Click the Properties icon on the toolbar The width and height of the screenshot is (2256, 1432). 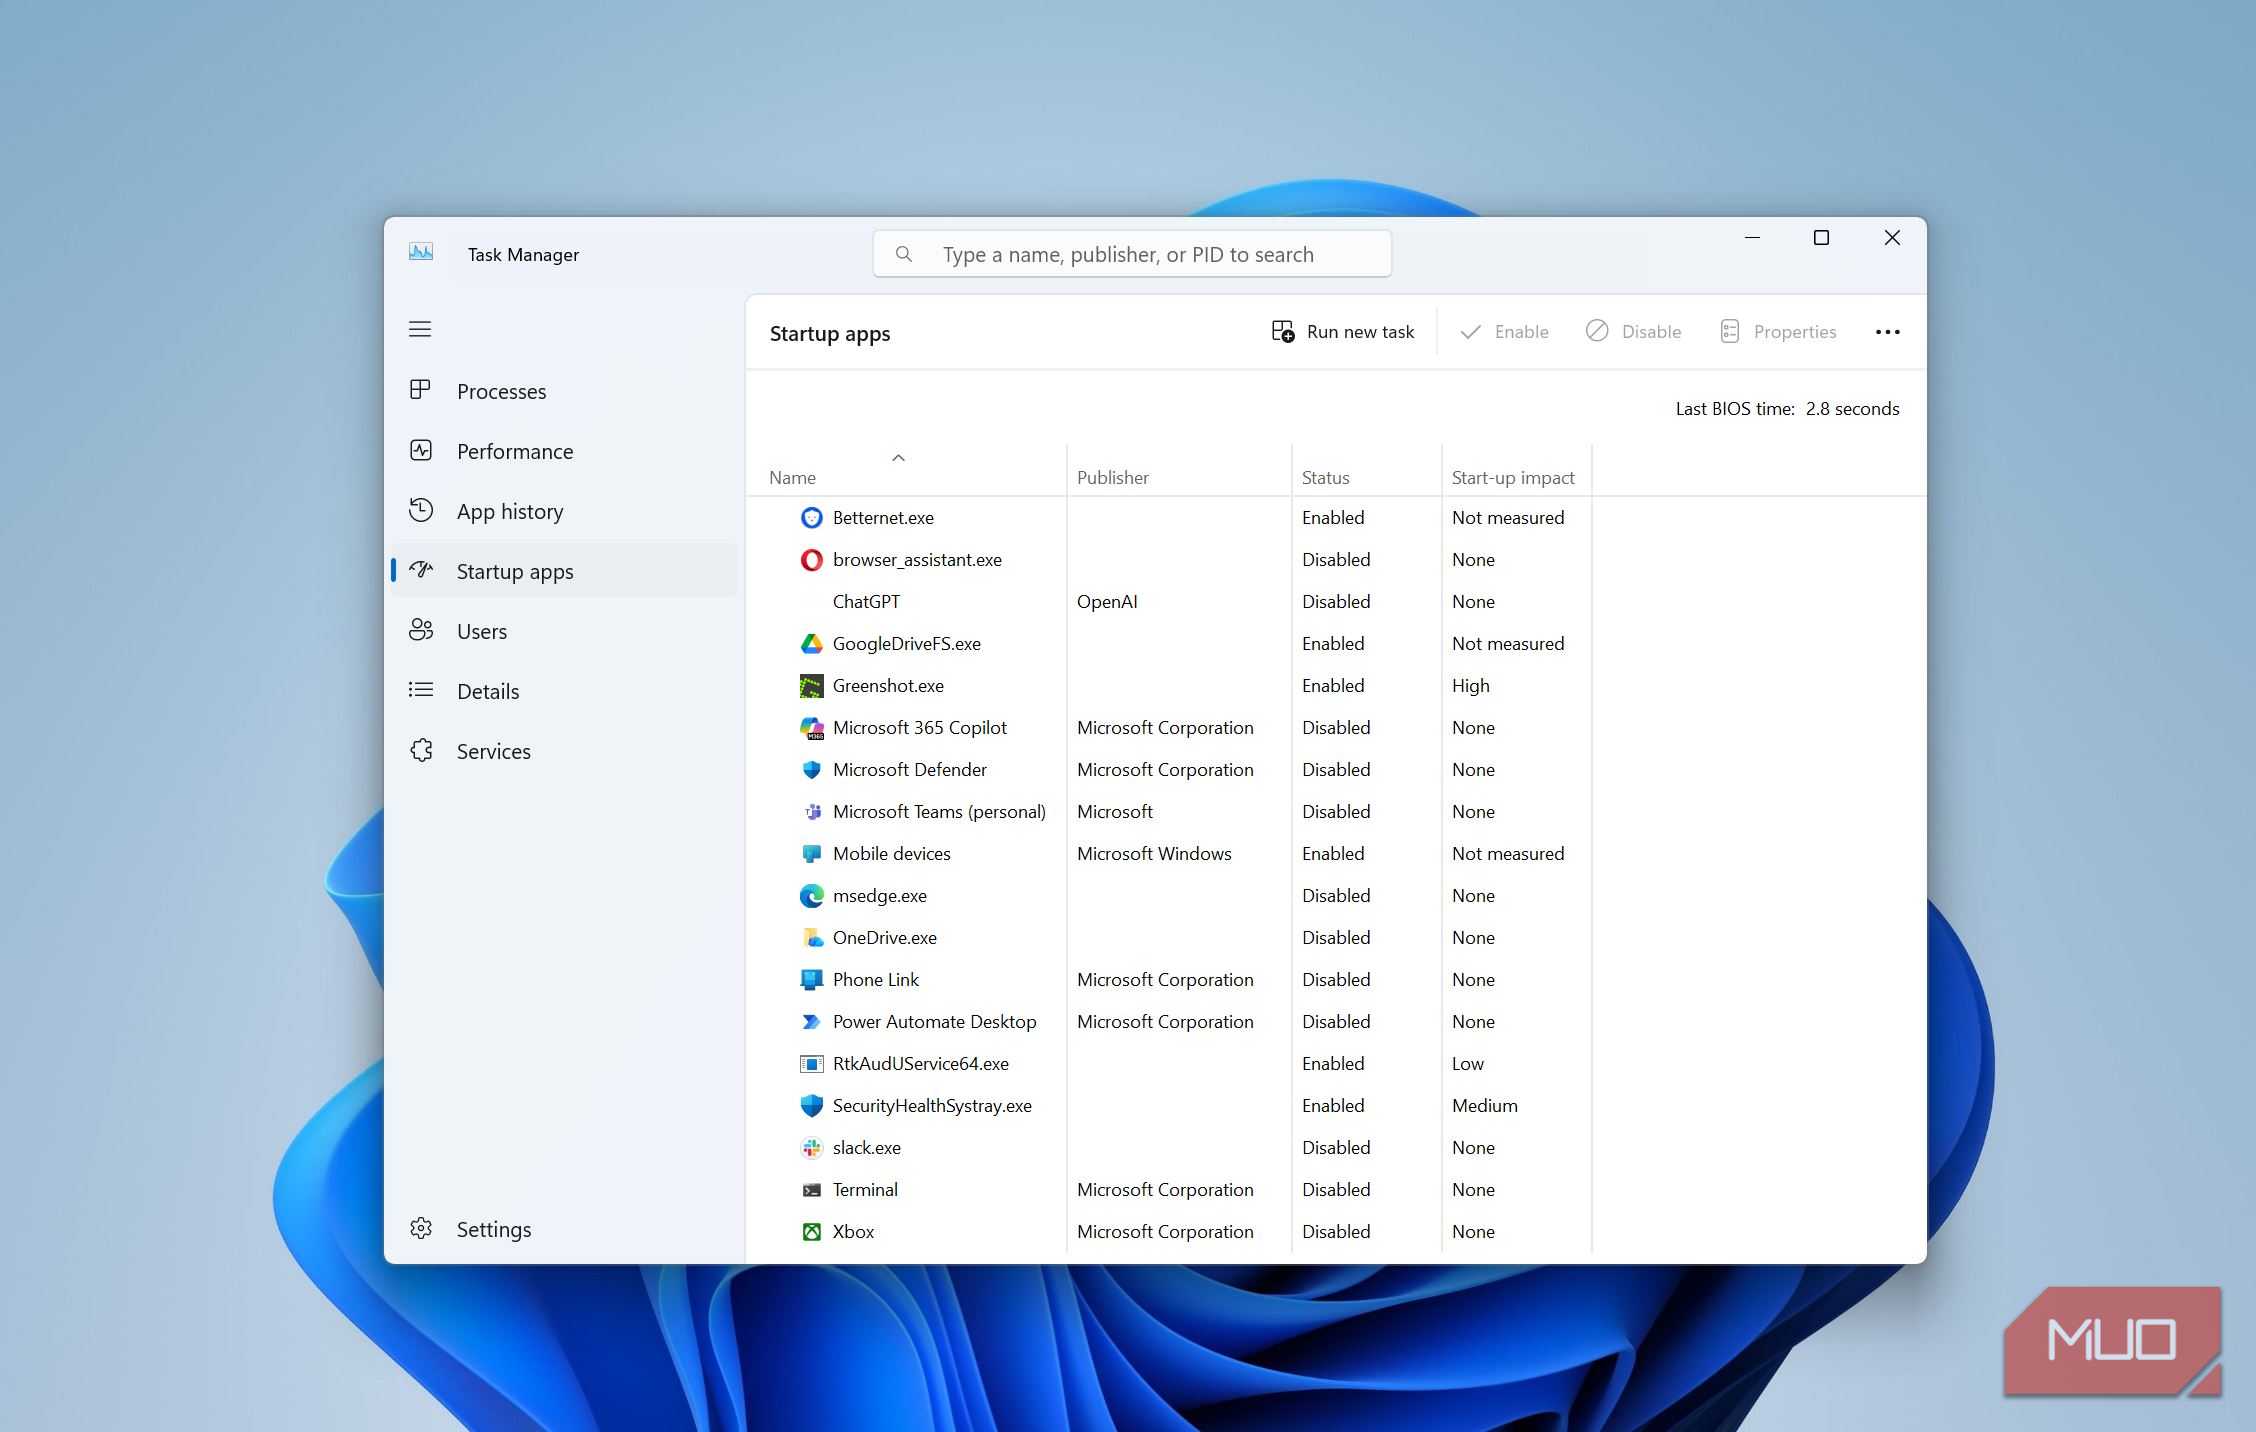[1729, 331]
